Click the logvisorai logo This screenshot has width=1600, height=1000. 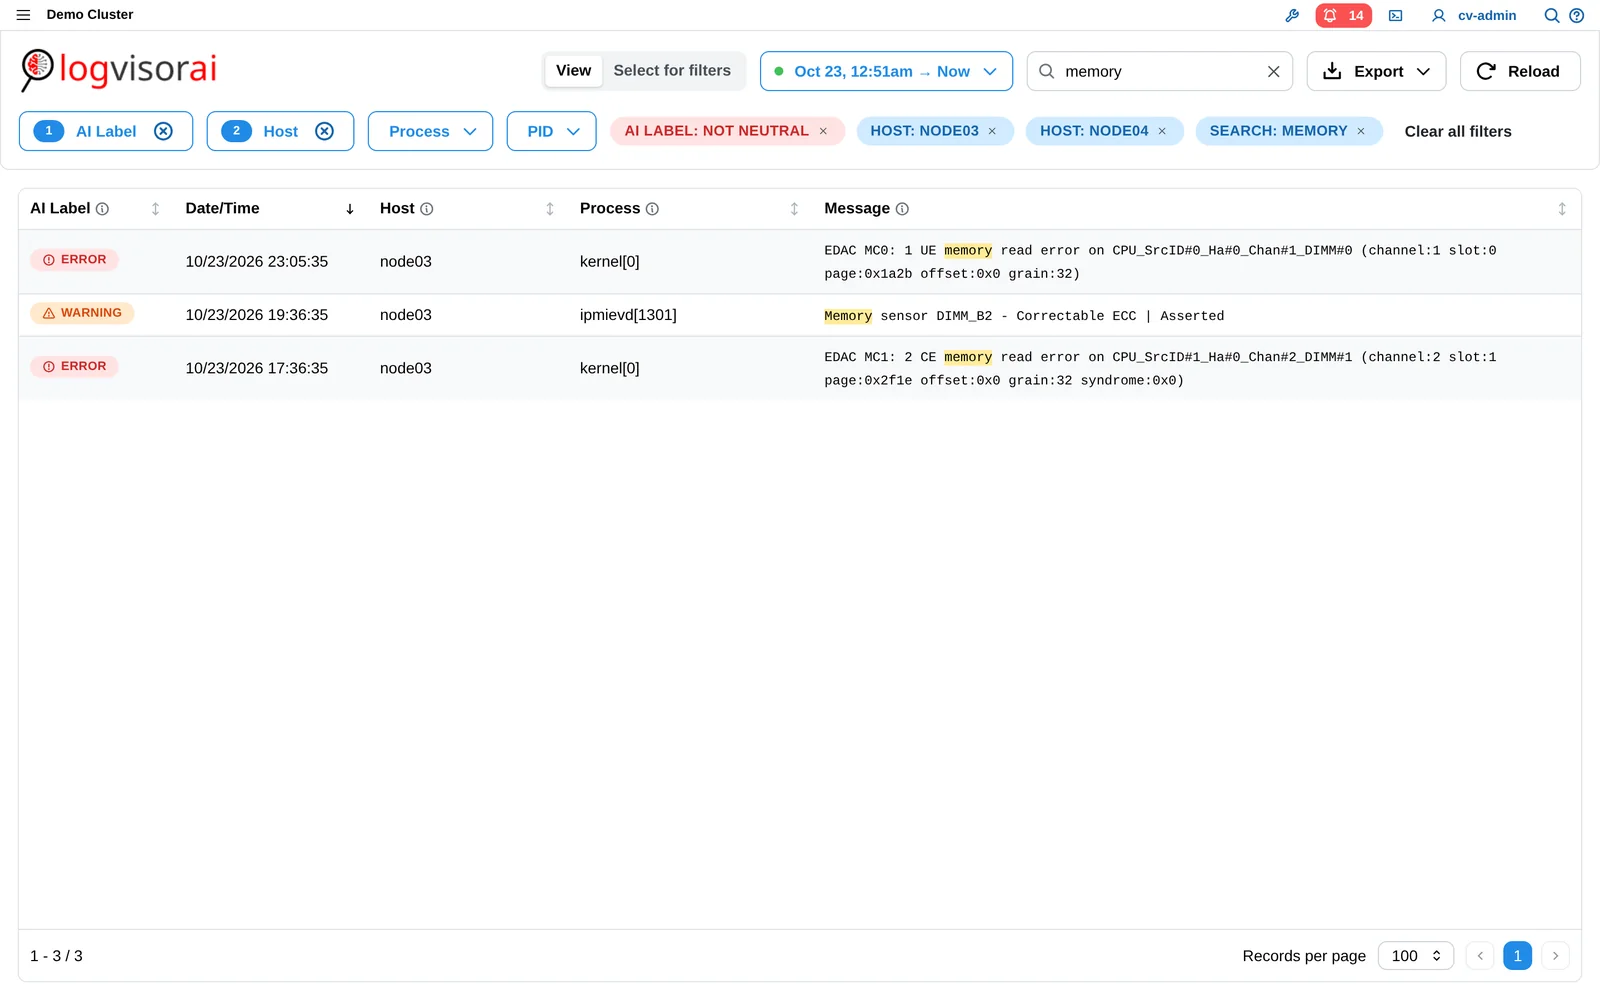click(119, 70)
